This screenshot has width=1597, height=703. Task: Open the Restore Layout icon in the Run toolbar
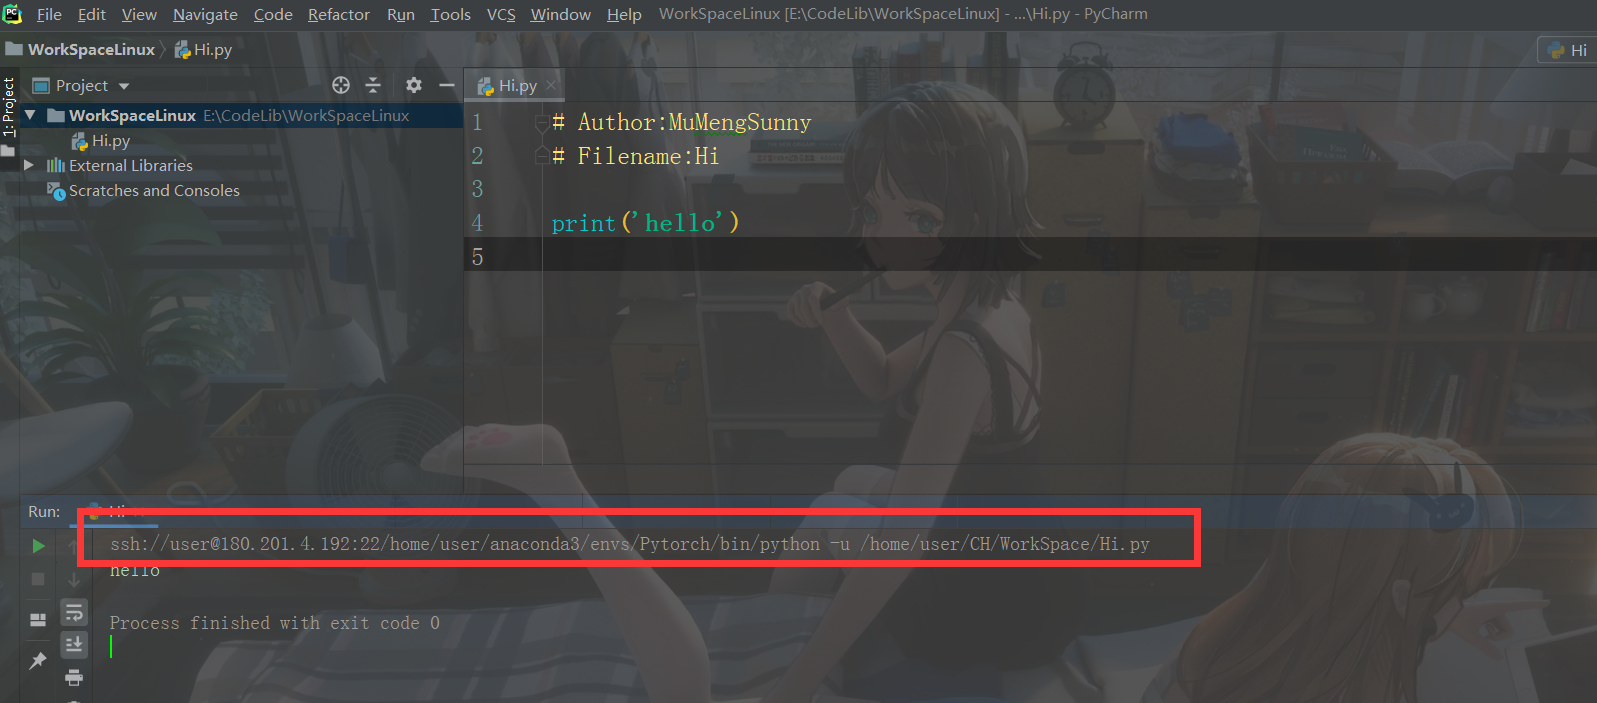tap(38, 620)
